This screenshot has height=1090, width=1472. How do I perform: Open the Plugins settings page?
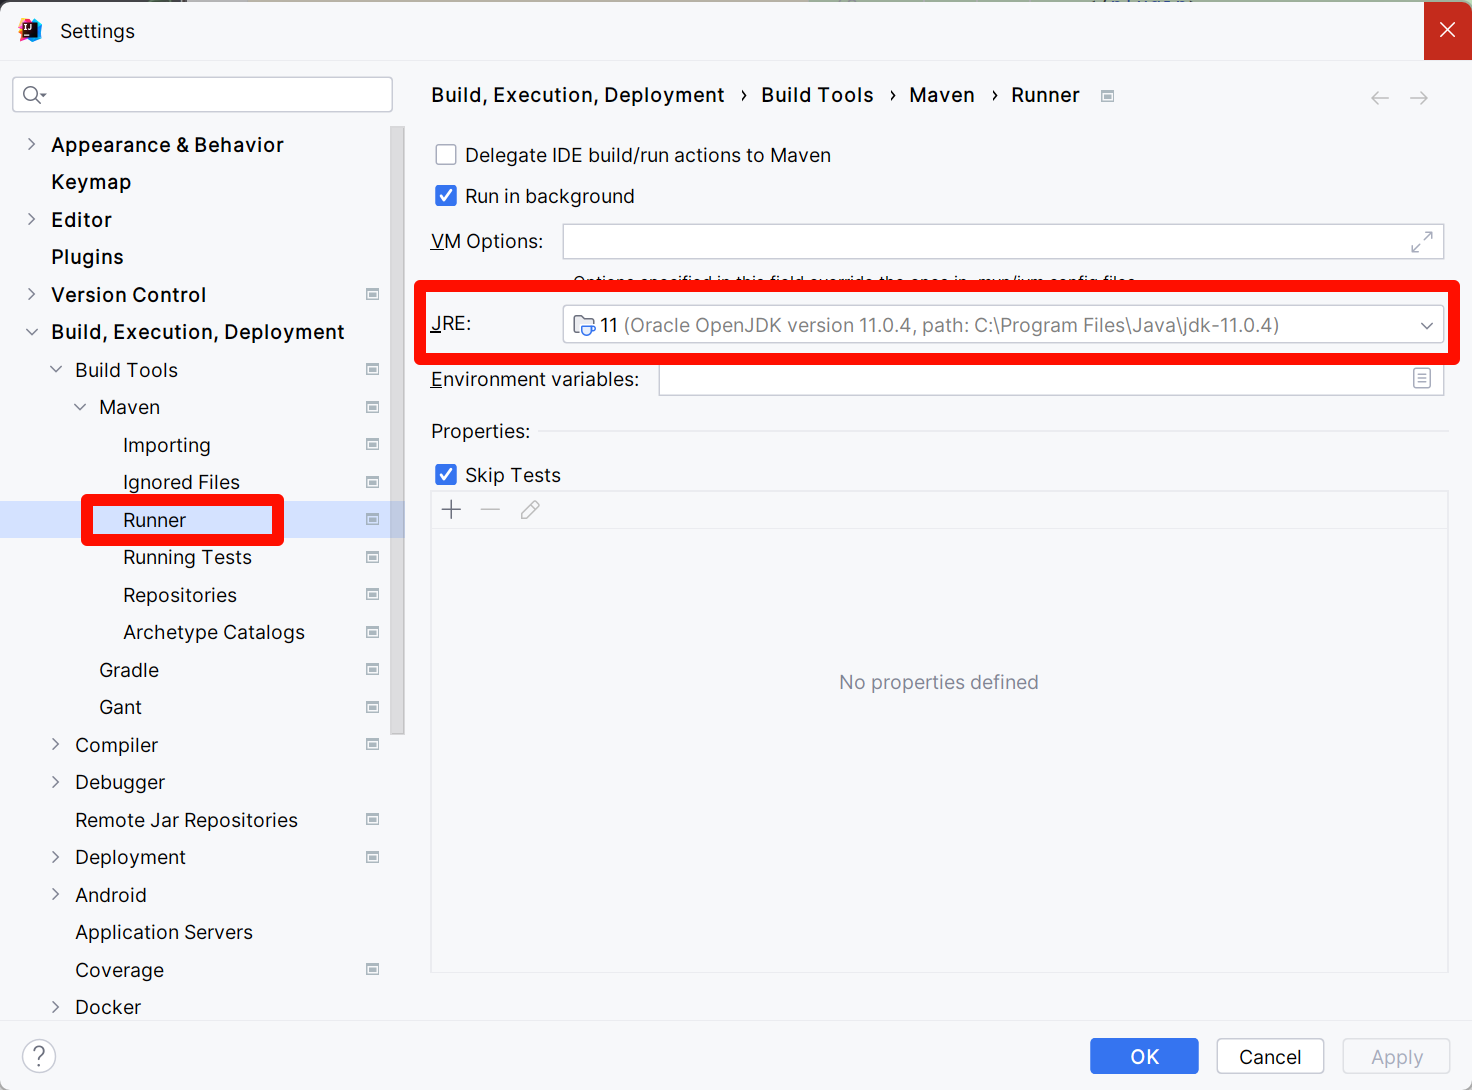point(87,257)
